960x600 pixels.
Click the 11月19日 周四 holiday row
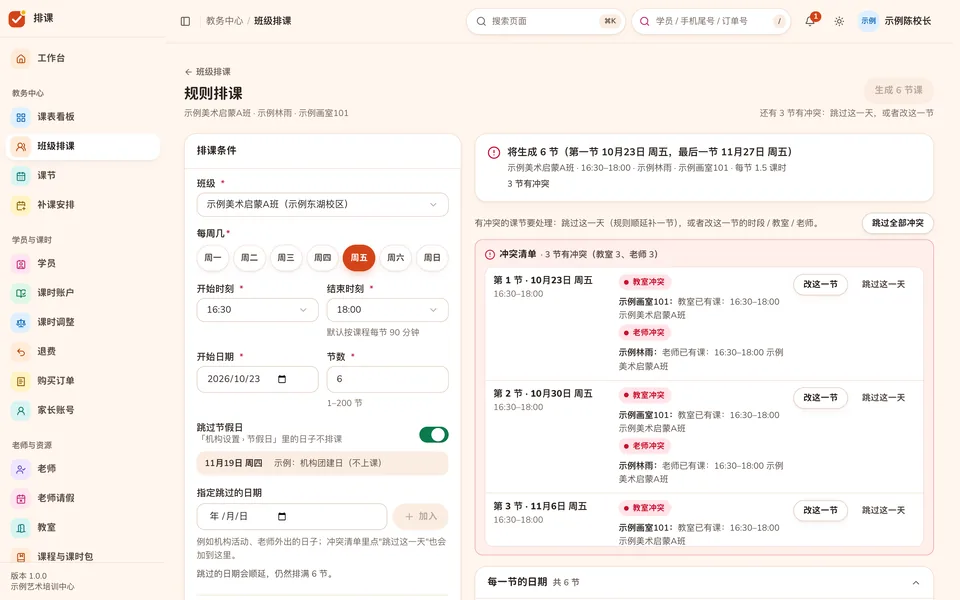[323, 463]
